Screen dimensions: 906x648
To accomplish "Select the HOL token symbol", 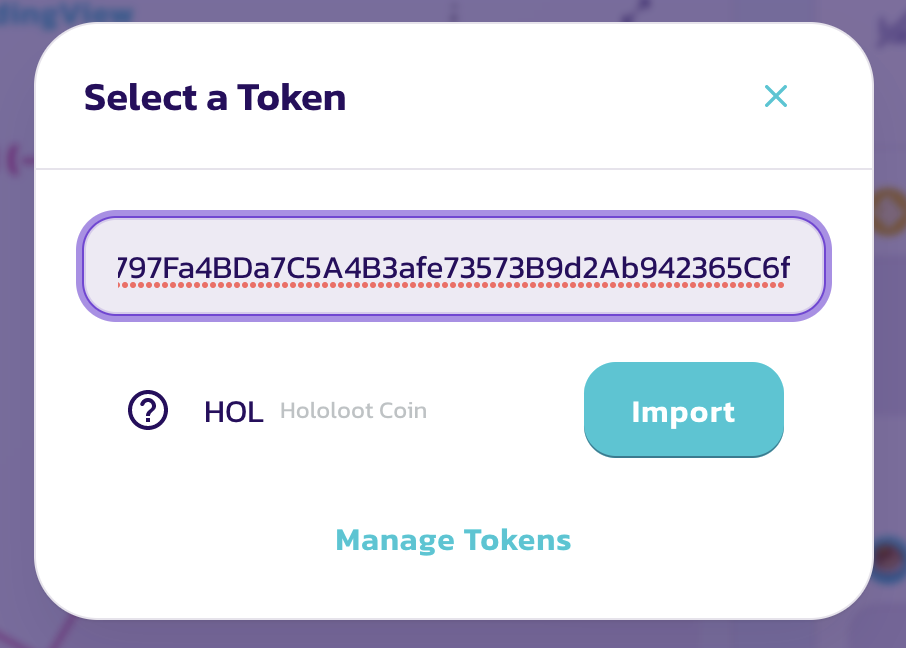I will [233, 411].
